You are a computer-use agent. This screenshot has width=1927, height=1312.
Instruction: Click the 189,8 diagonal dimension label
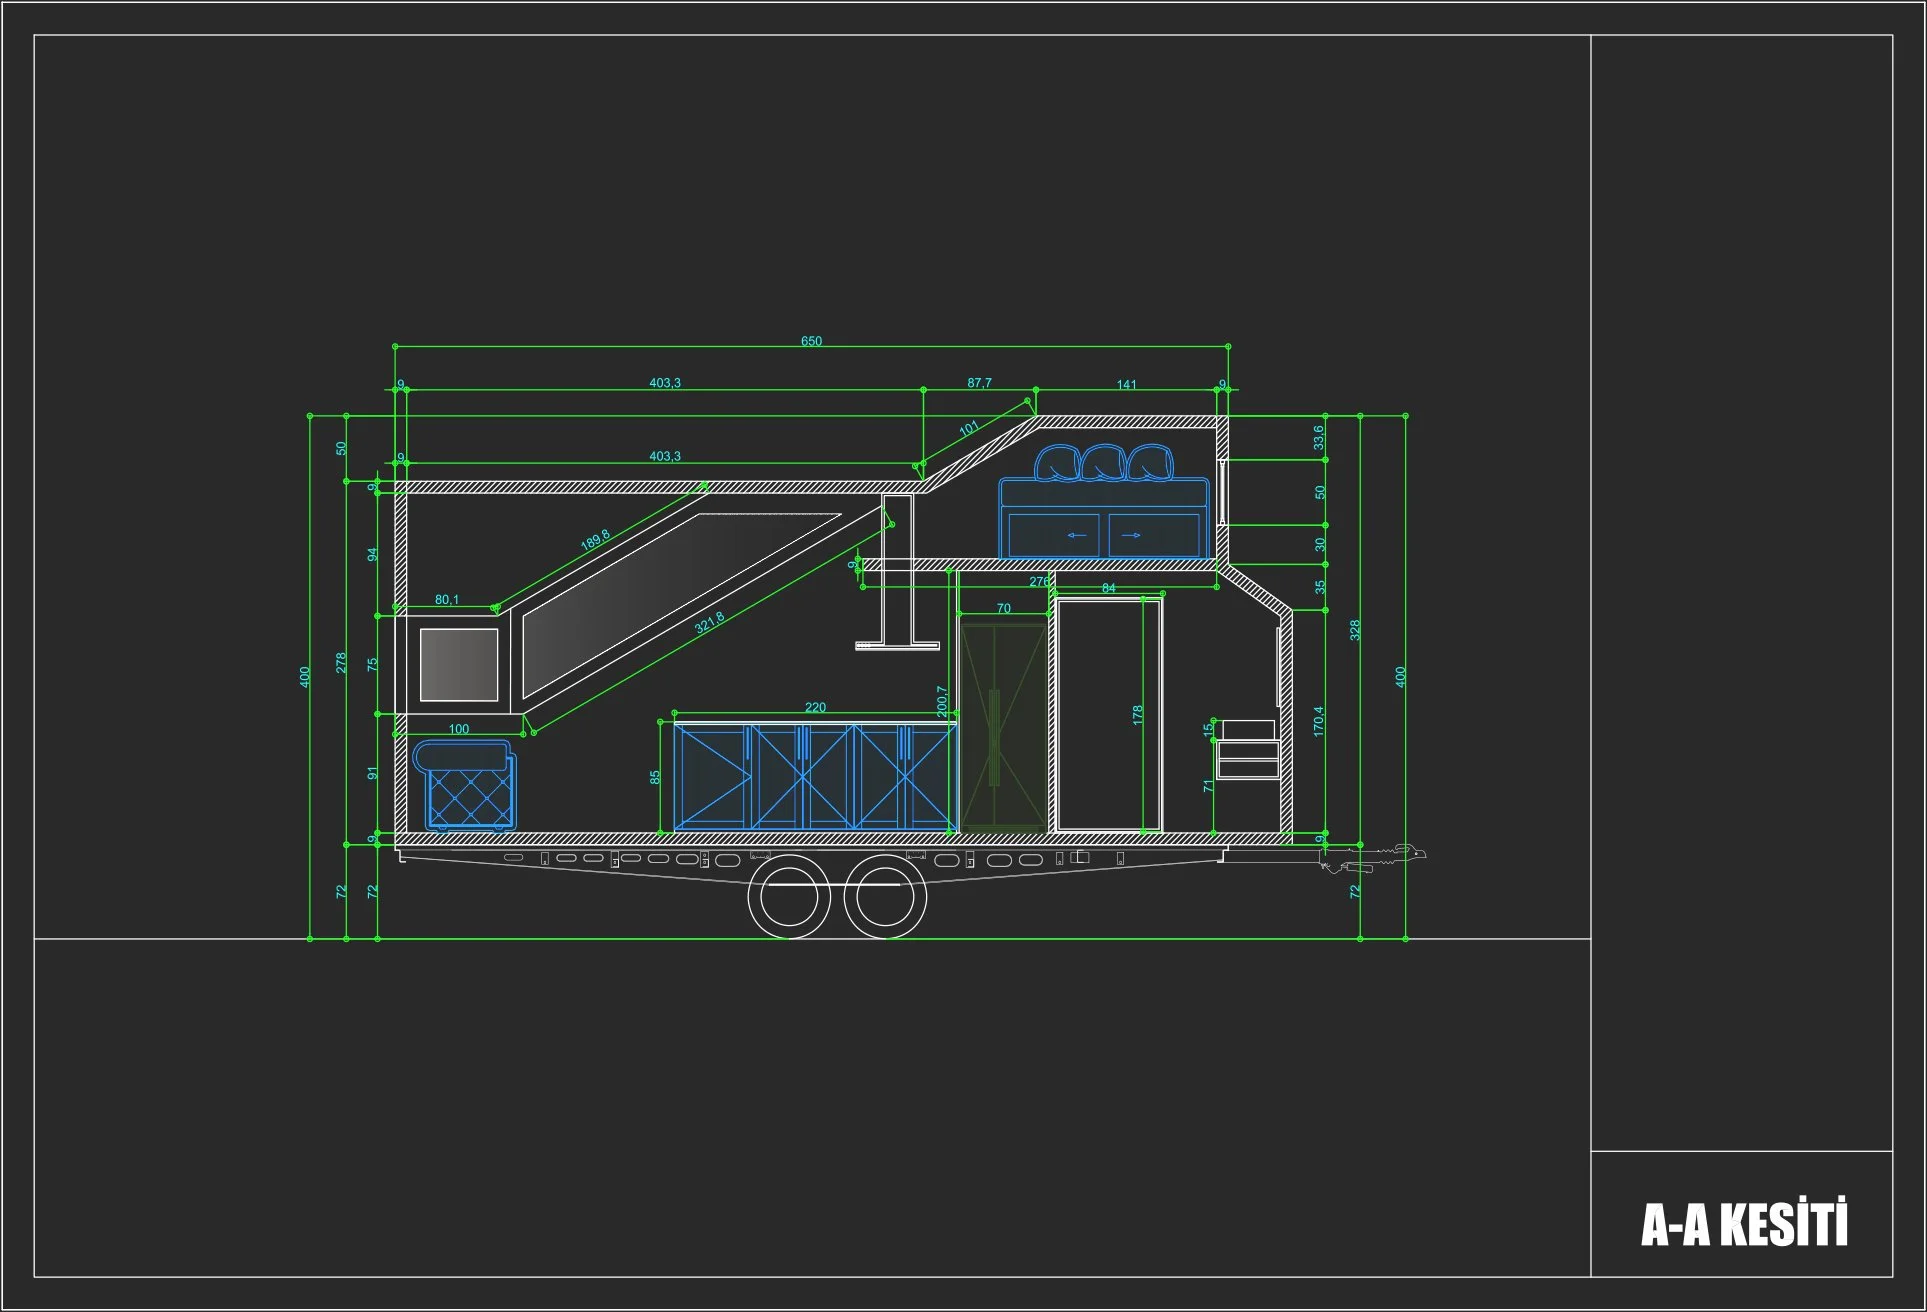pyautogui.click(x=595, y=540)
